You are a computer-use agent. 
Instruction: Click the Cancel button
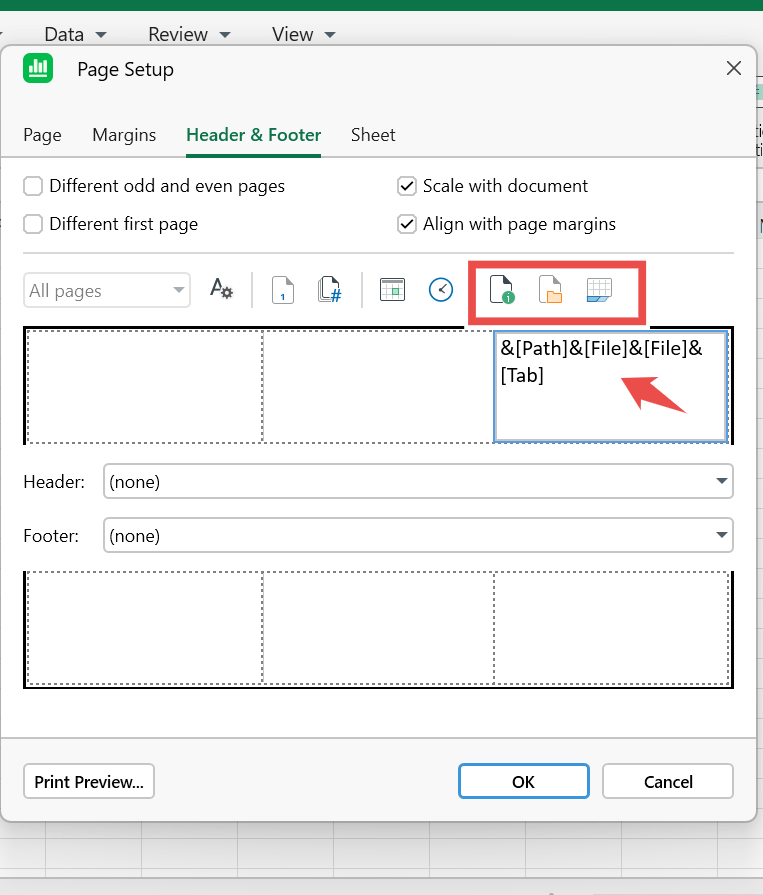[668, 781]
